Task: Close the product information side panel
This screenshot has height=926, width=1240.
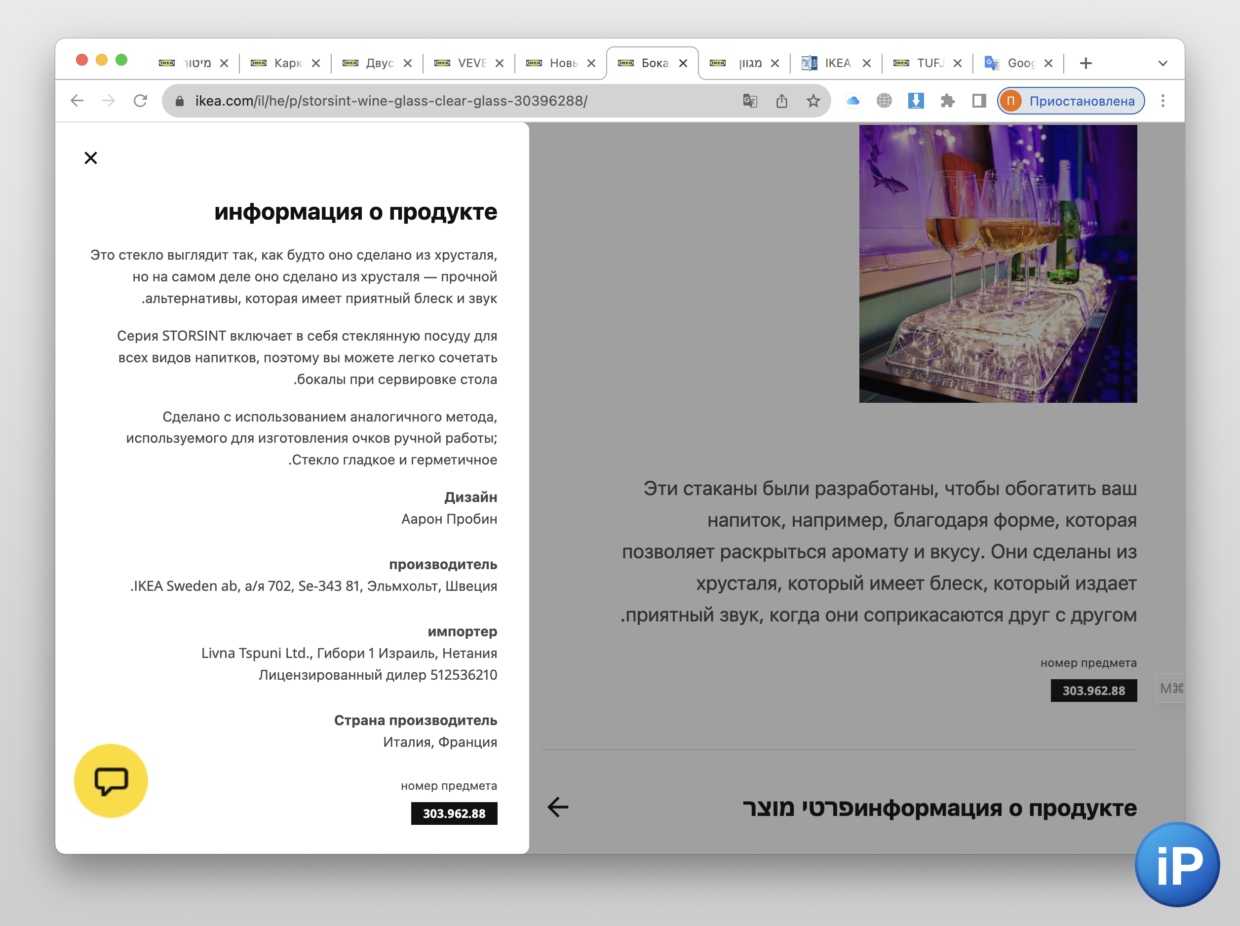Action: click(91, 158)
